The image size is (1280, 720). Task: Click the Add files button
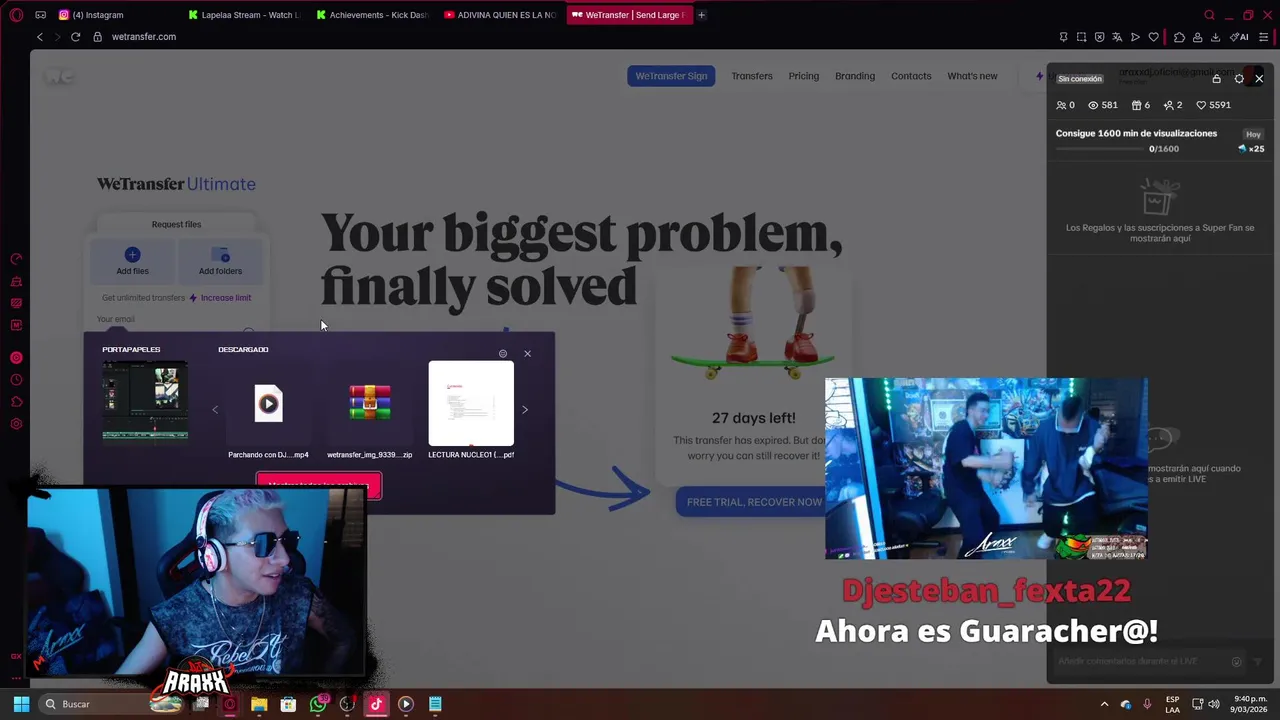[x=132, y=262]
